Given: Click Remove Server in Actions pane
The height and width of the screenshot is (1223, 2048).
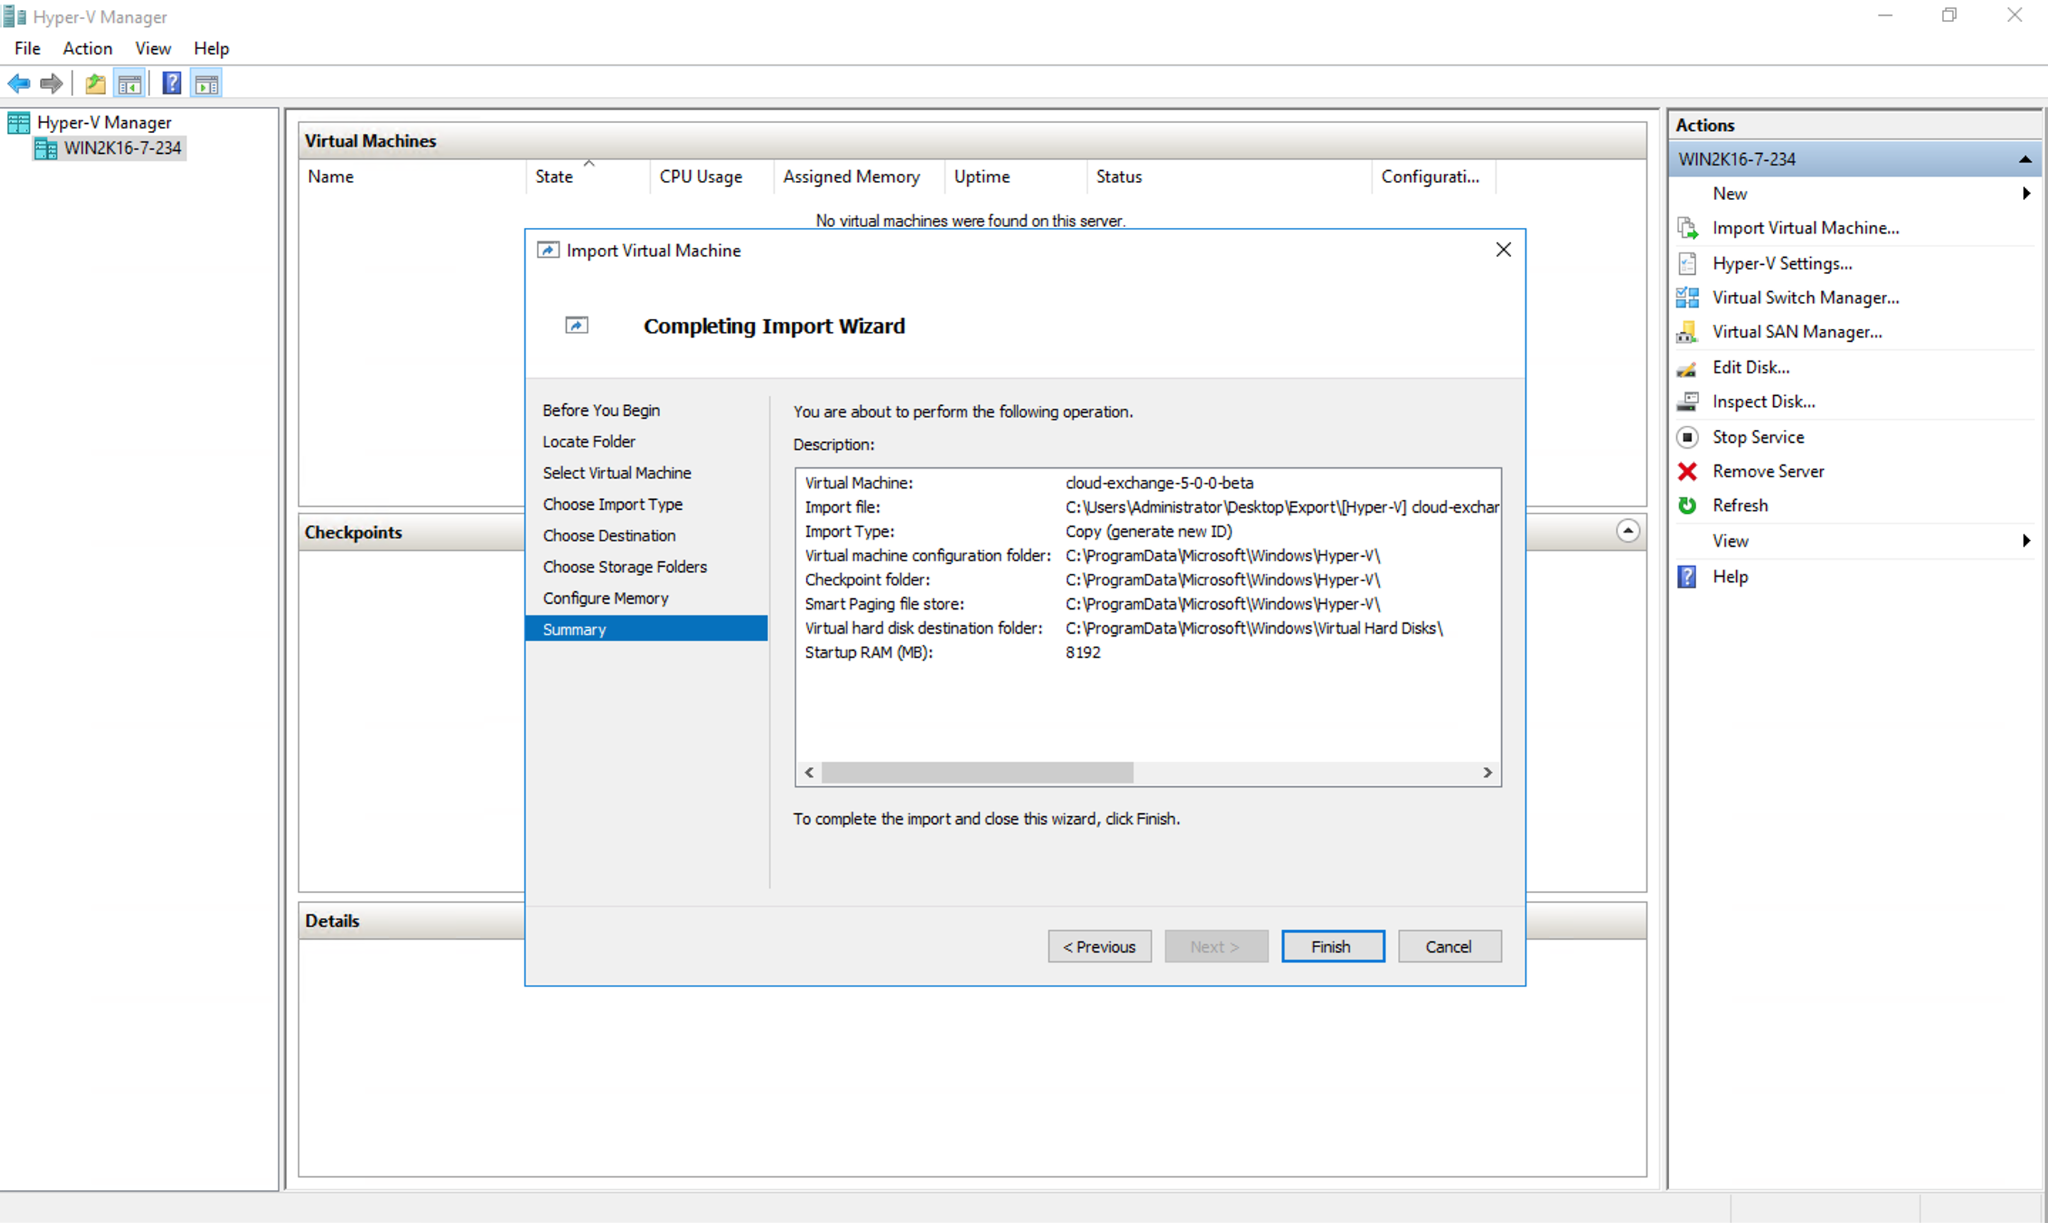Looking at the screenshot, I should [x=1768, y=471].
